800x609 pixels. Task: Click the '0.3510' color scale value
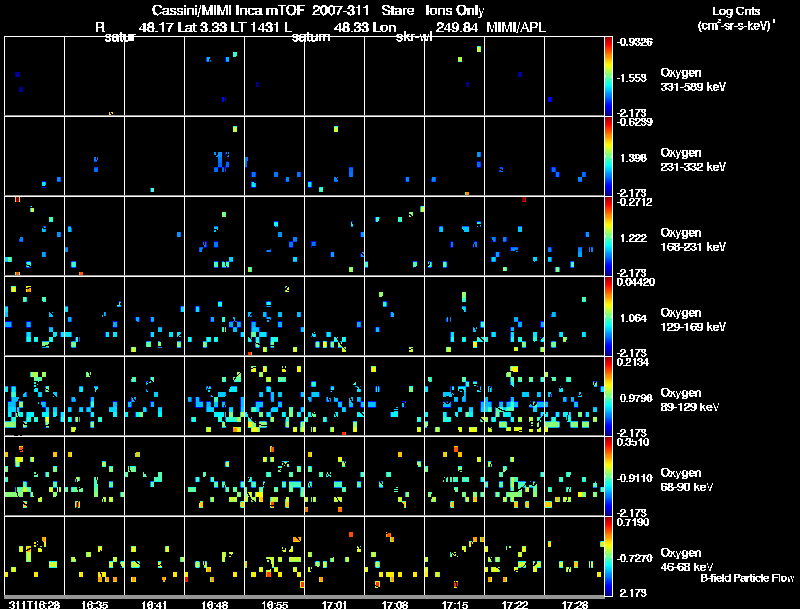(633, 442)
